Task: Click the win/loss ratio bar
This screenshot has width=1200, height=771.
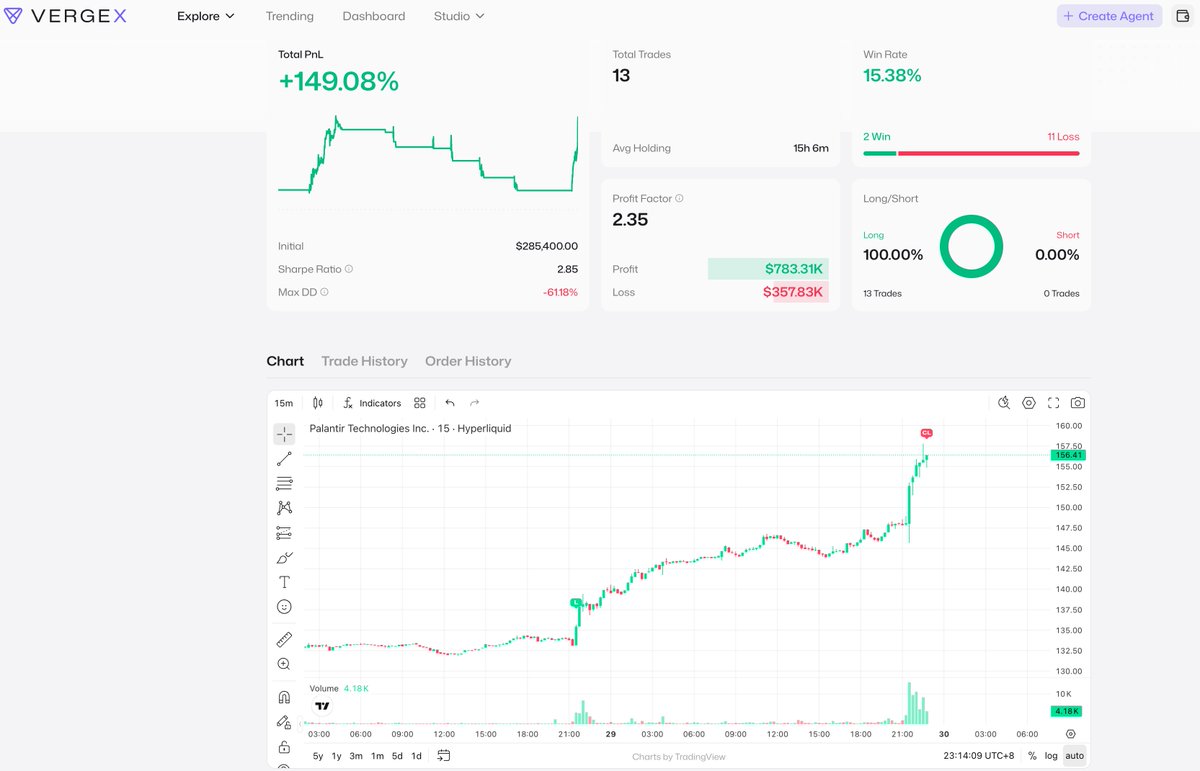Action: click(x=971, y=153)
